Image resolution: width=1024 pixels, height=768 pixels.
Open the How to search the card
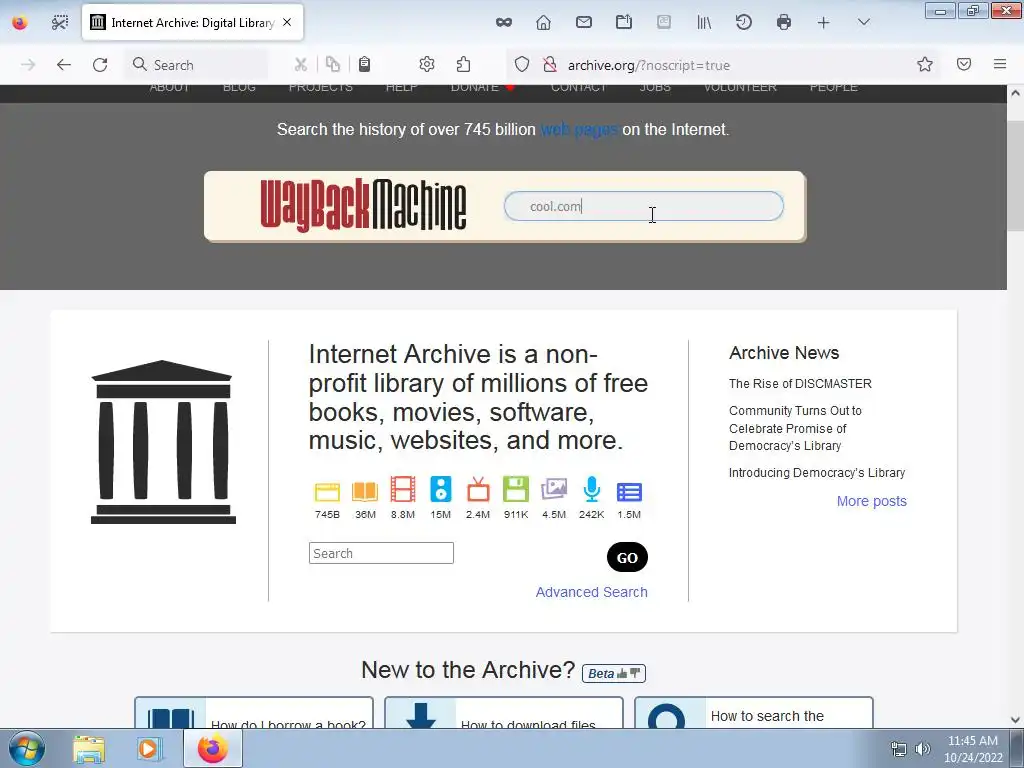point(754,713)
